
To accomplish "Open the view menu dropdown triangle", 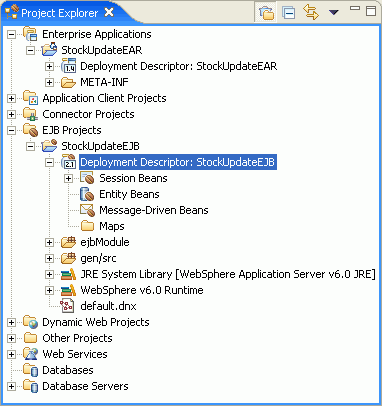I will pyautogui.click(x=333, y=13).
